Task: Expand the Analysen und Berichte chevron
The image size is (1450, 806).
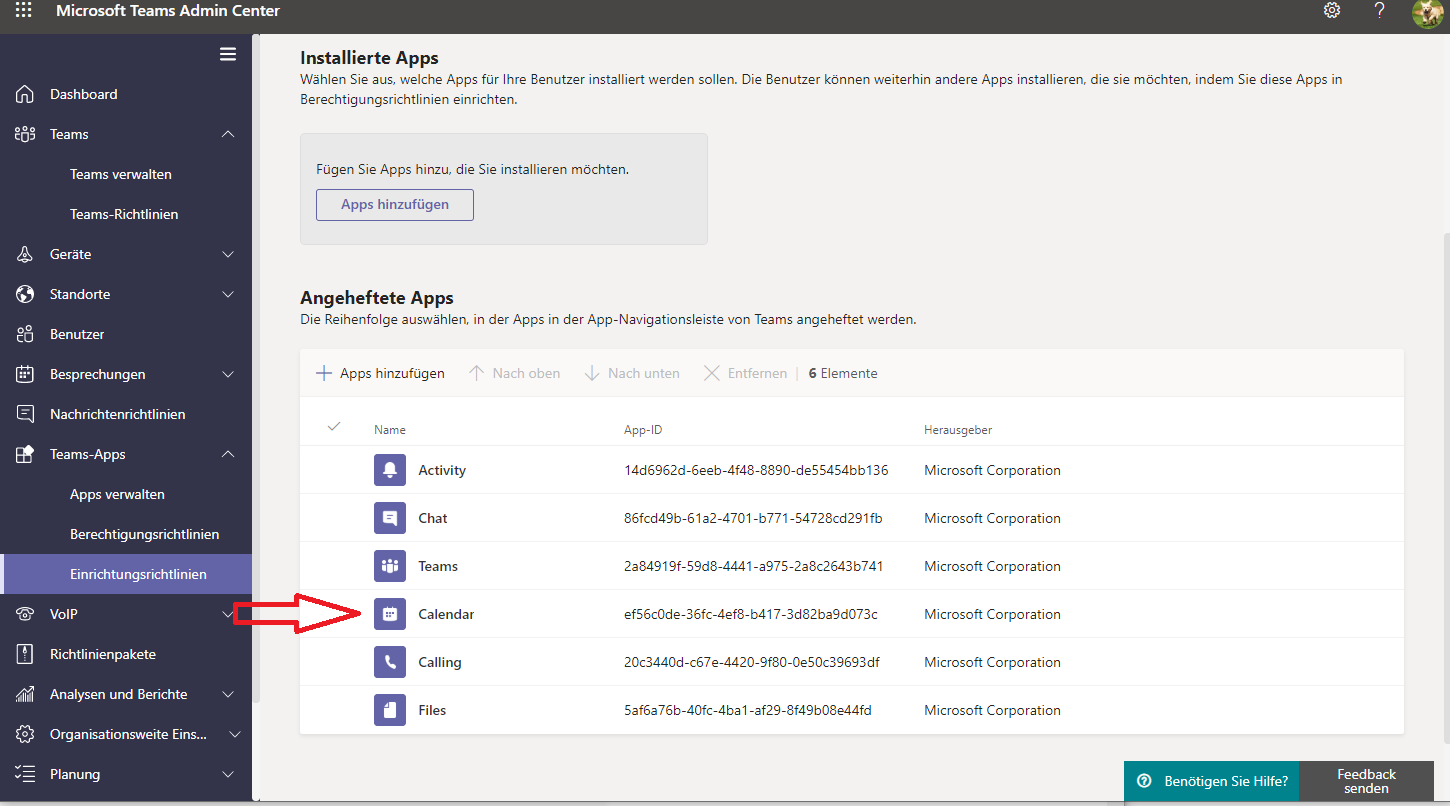Action: pos(228,694)
